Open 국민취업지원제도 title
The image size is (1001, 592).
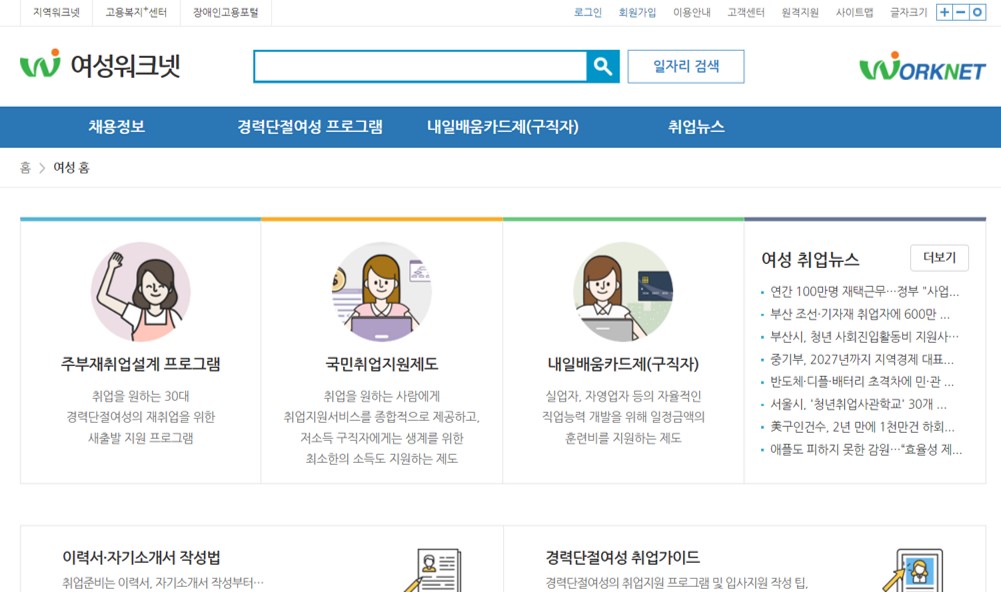coord(382,364)
